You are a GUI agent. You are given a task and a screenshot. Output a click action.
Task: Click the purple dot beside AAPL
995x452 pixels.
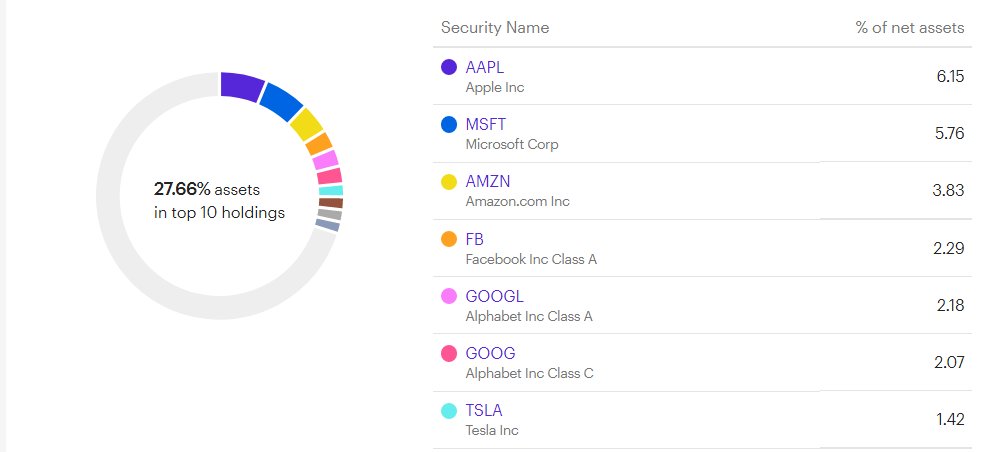[449, 67]
